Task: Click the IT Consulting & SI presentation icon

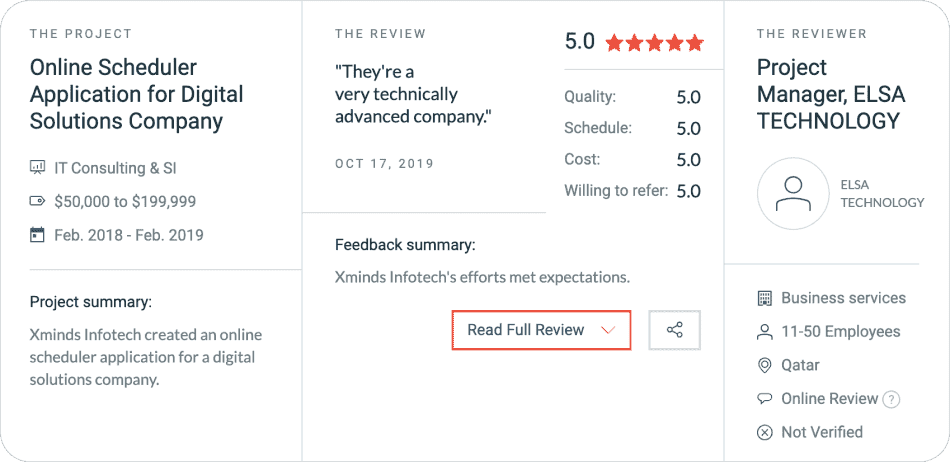Action: [x=38, y=169]
